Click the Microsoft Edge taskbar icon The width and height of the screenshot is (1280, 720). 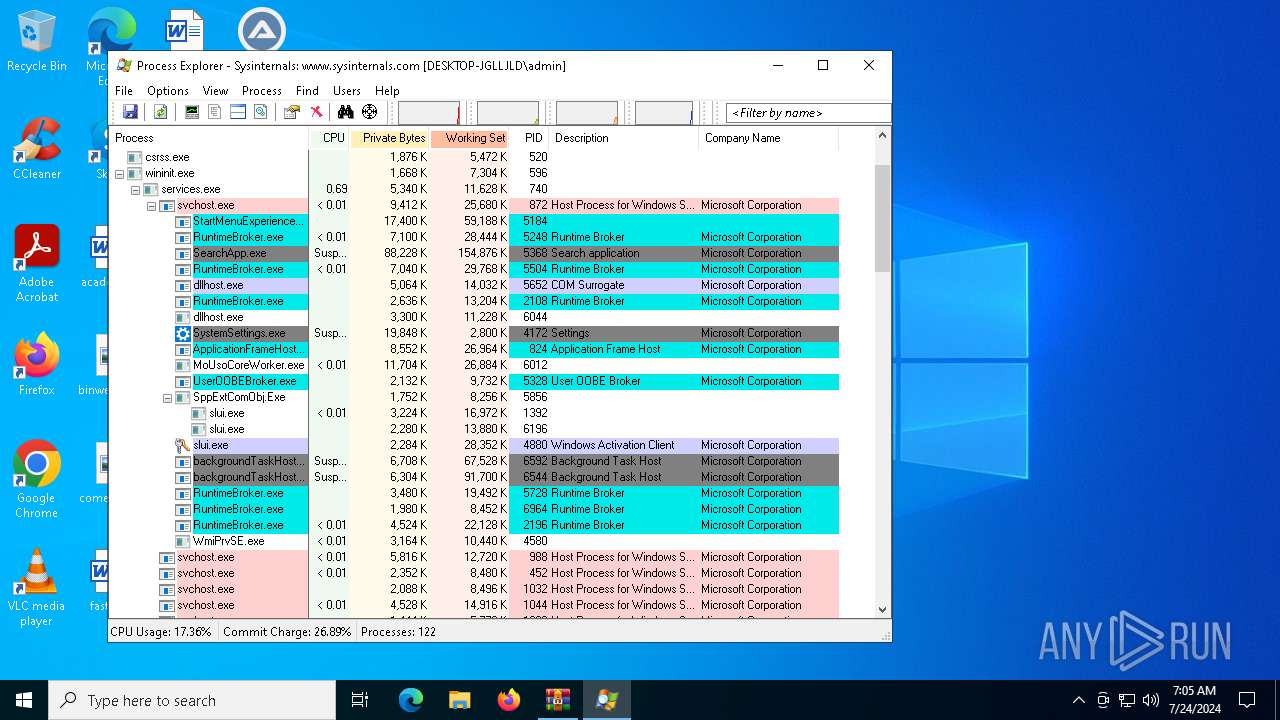411,700
